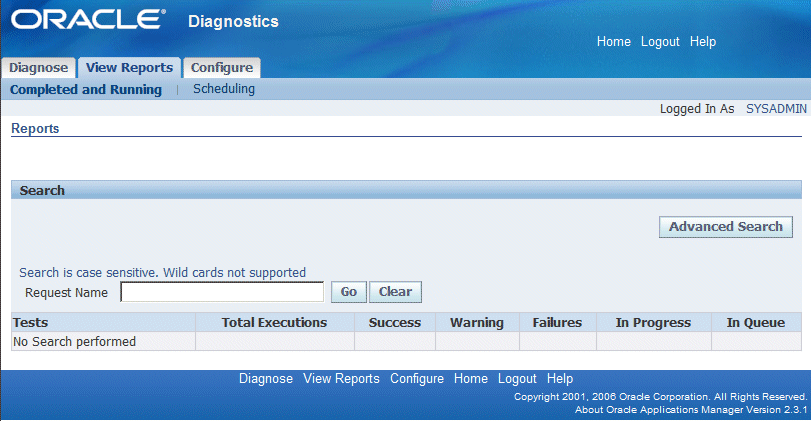The width and height of the screenshot is (811, 421).
Task: Go to the Scheduling subtab
Action: pos(224,89)
